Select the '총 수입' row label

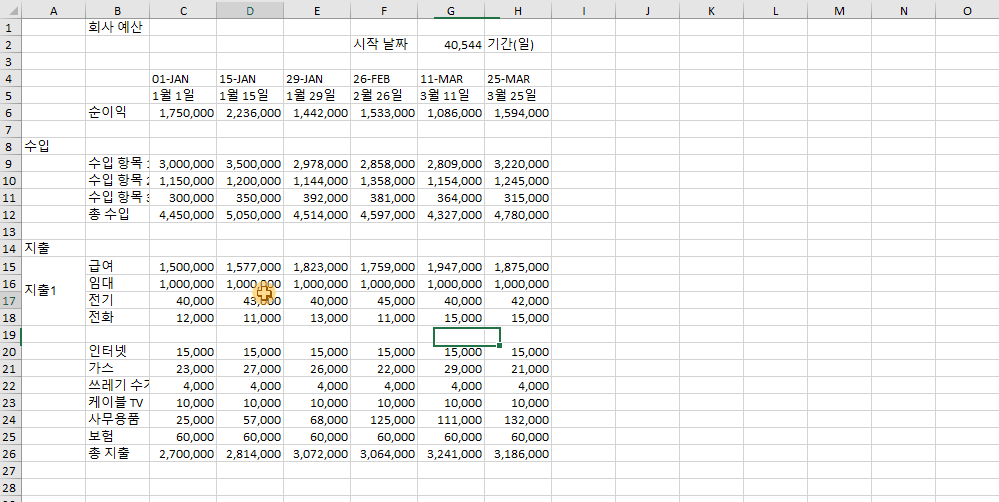tap(118, 215)
